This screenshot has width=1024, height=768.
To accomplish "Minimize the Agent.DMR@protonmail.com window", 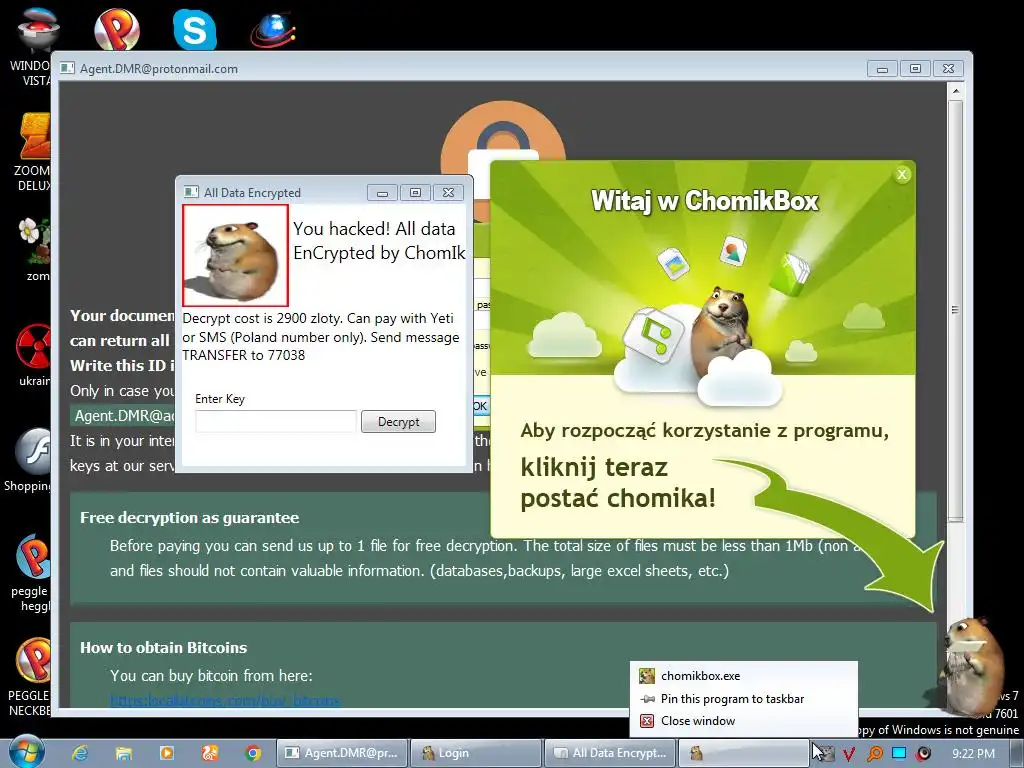I will [x=882, y=69].
